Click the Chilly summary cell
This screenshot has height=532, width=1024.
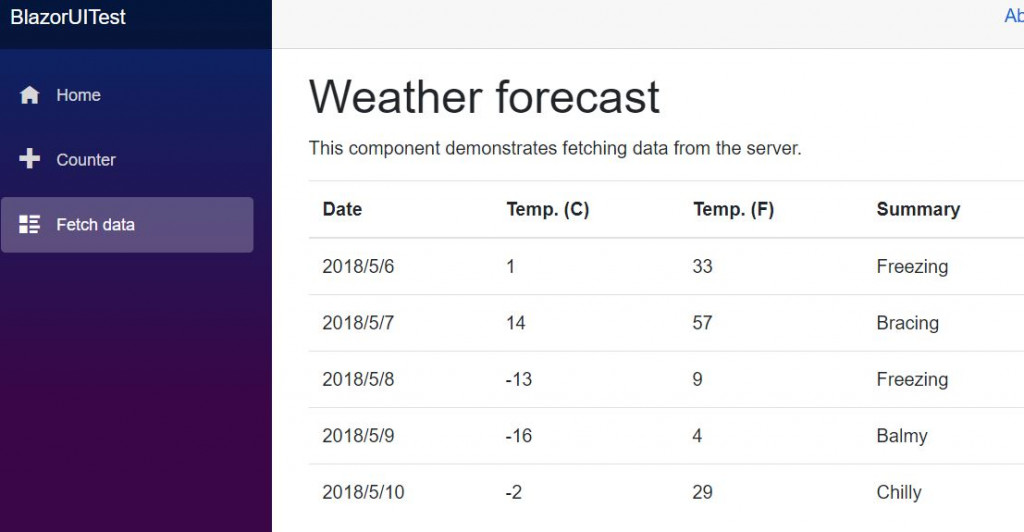(x=899, y=492)
